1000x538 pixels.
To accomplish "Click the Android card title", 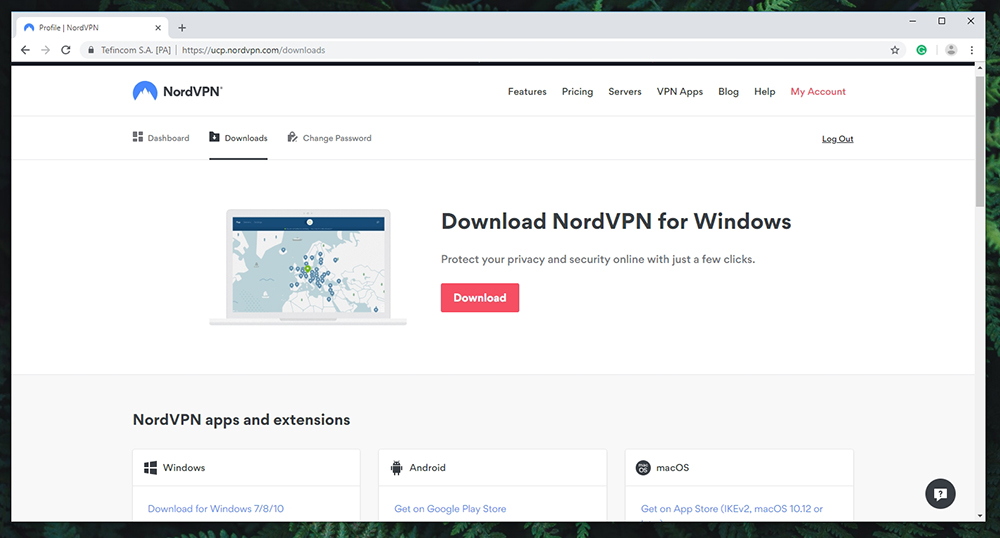I will tap(427, 468).
